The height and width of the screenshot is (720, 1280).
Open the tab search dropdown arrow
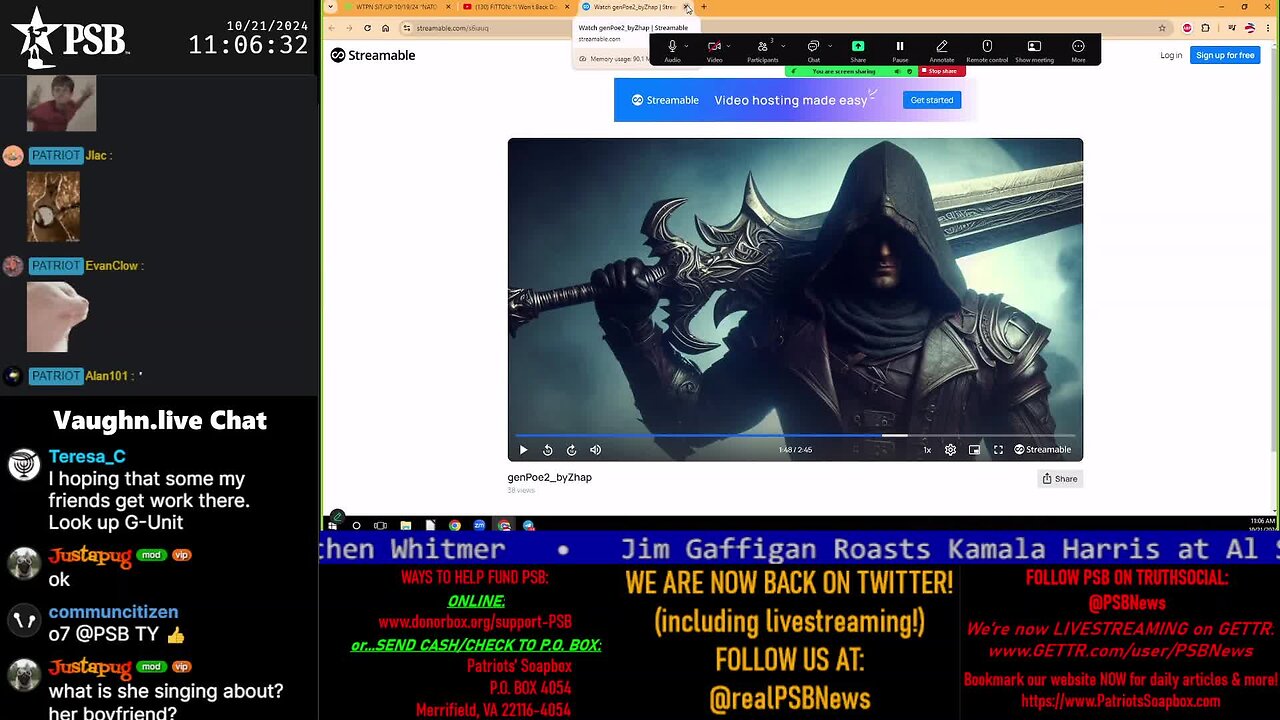(x=330, y=7)
